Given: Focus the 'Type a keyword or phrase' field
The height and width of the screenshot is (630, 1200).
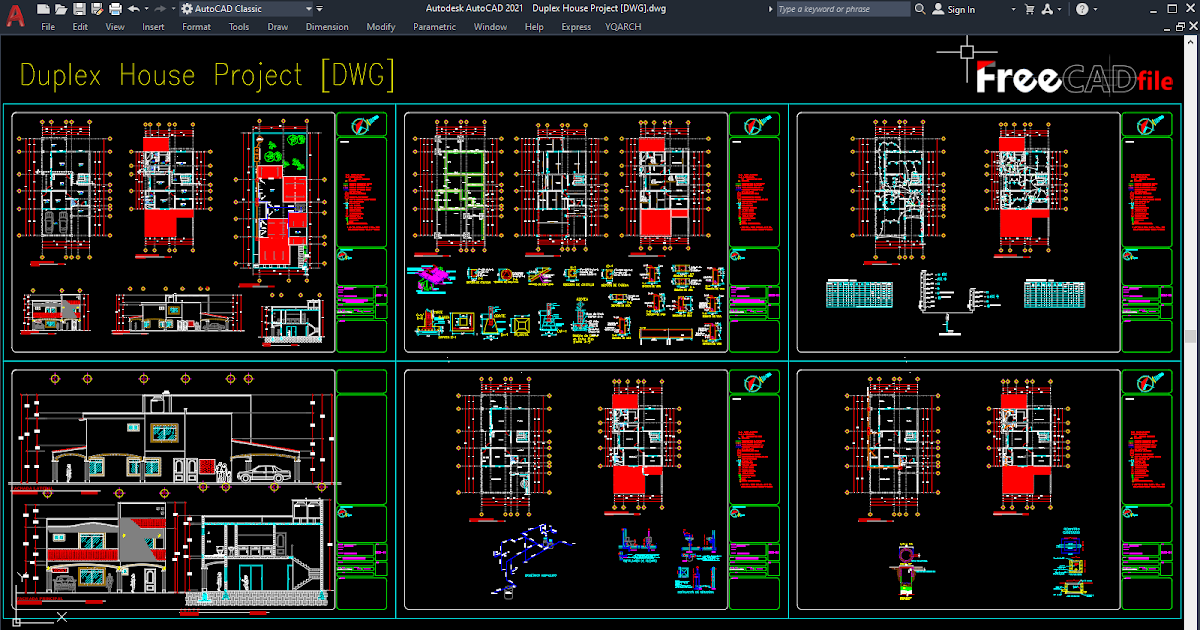Looking at the screenshot, I should [844, 9].
